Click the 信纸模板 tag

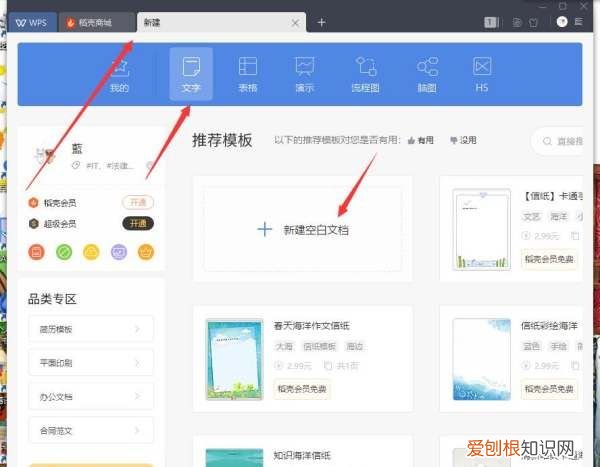(x=320, y=347)
